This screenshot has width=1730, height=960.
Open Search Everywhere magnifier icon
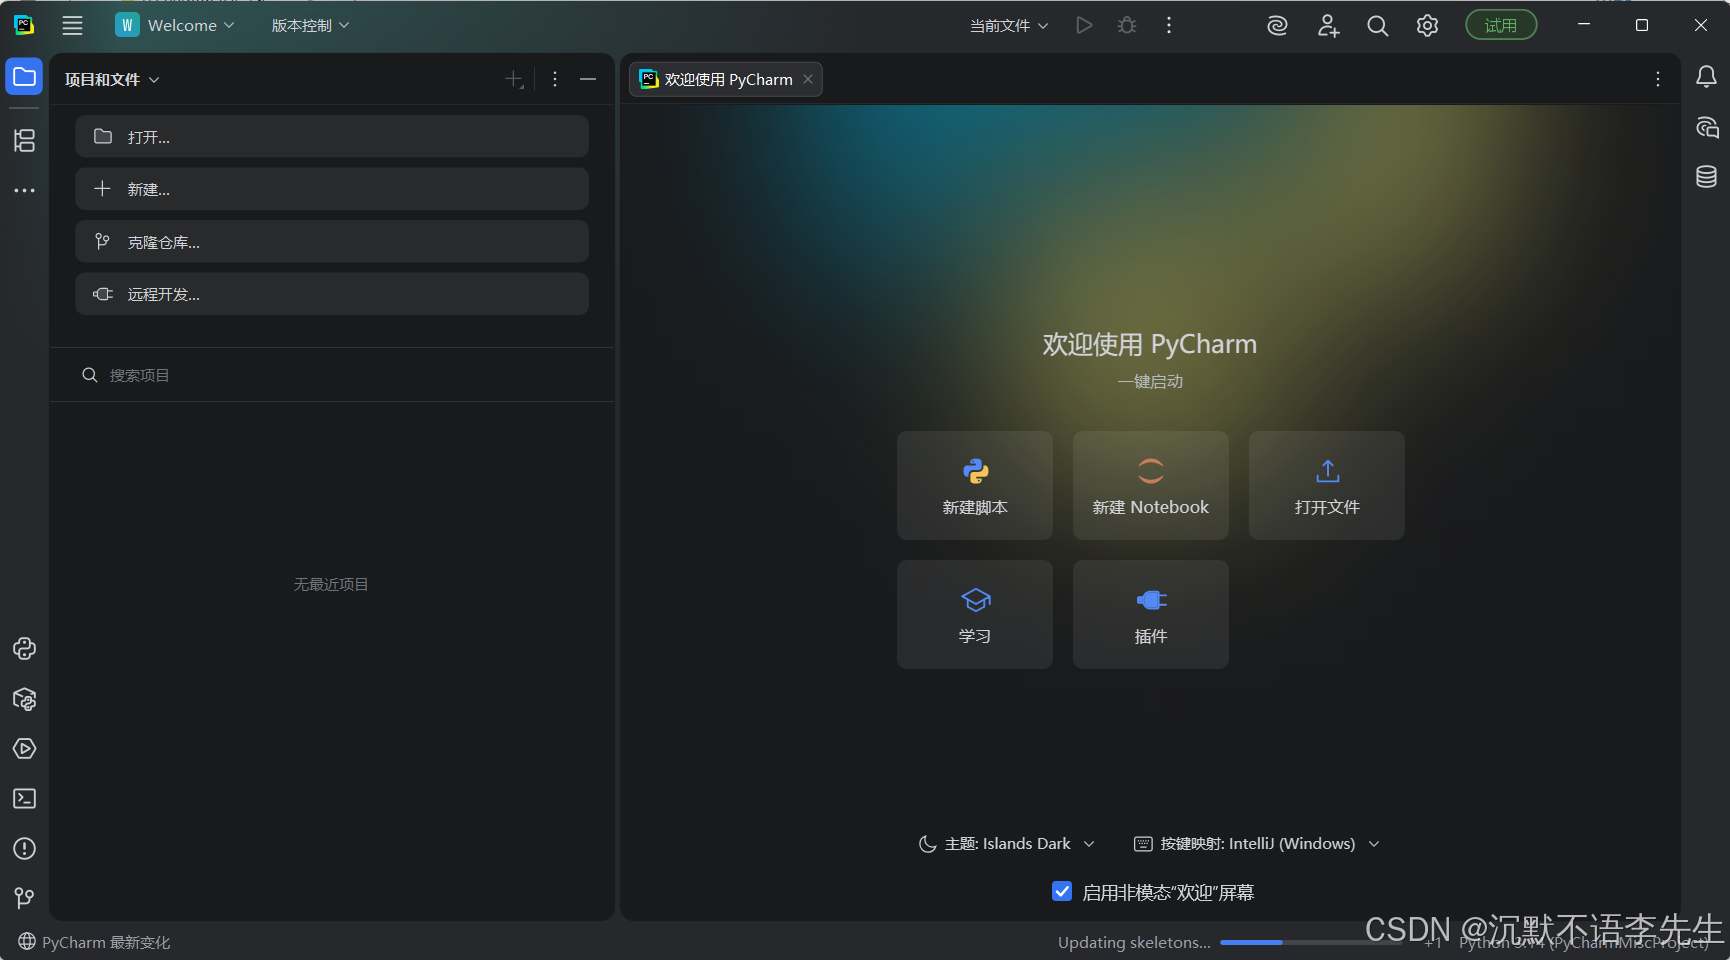tap(1377, 26)
